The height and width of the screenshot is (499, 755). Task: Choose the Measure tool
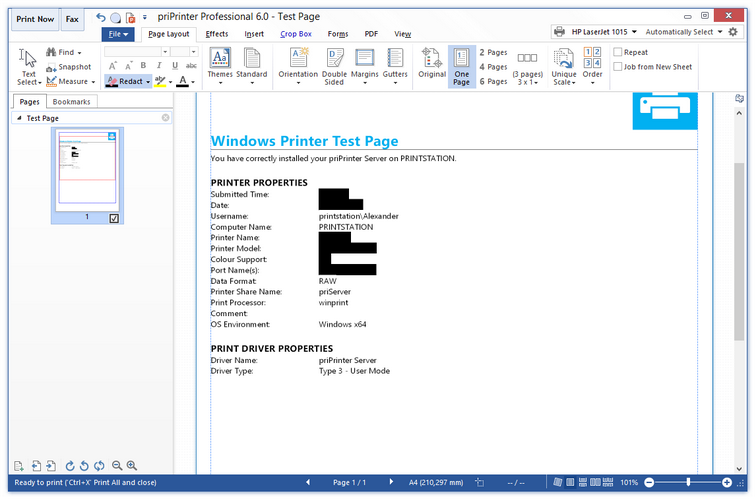[67, 81]
